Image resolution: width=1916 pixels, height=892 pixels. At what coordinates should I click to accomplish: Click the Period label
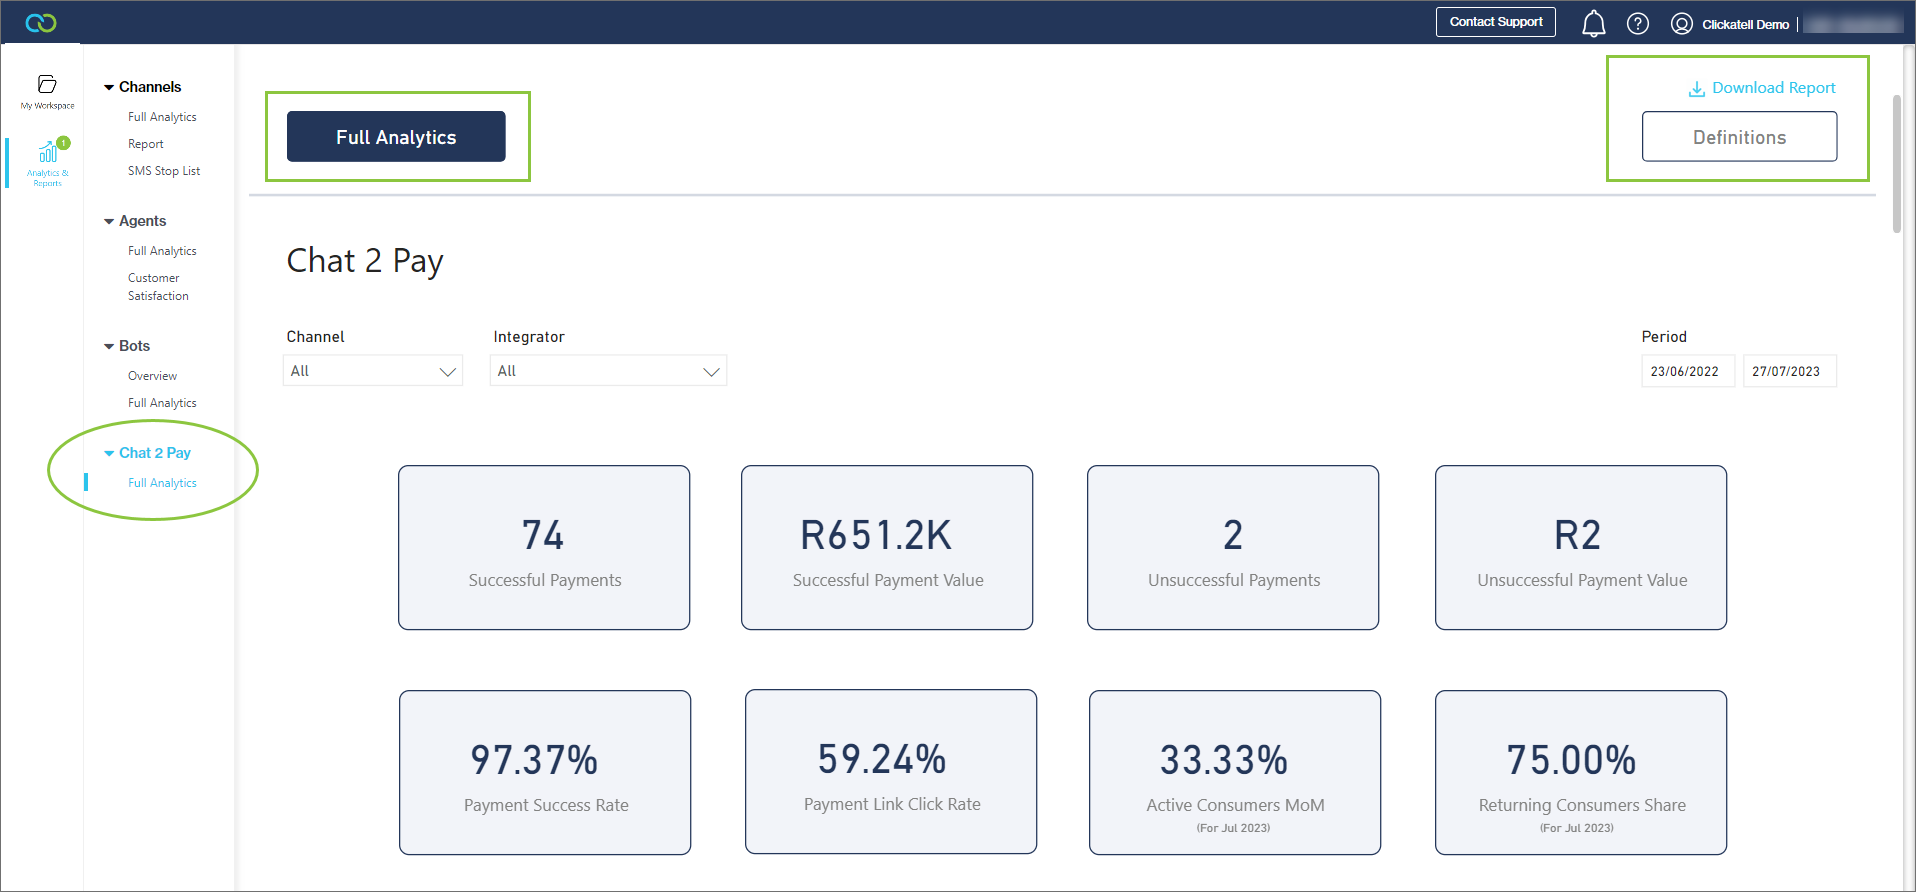pyautogui.click(x=1664, y=337)
